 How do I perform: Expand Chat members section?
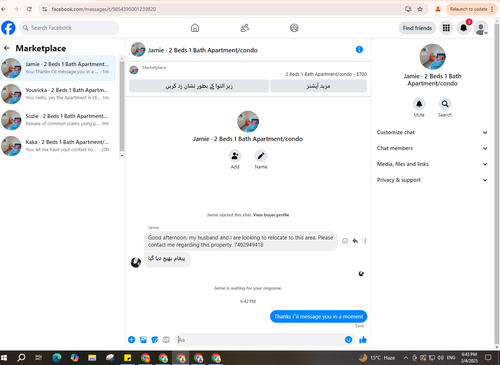(x=432, y=148)
